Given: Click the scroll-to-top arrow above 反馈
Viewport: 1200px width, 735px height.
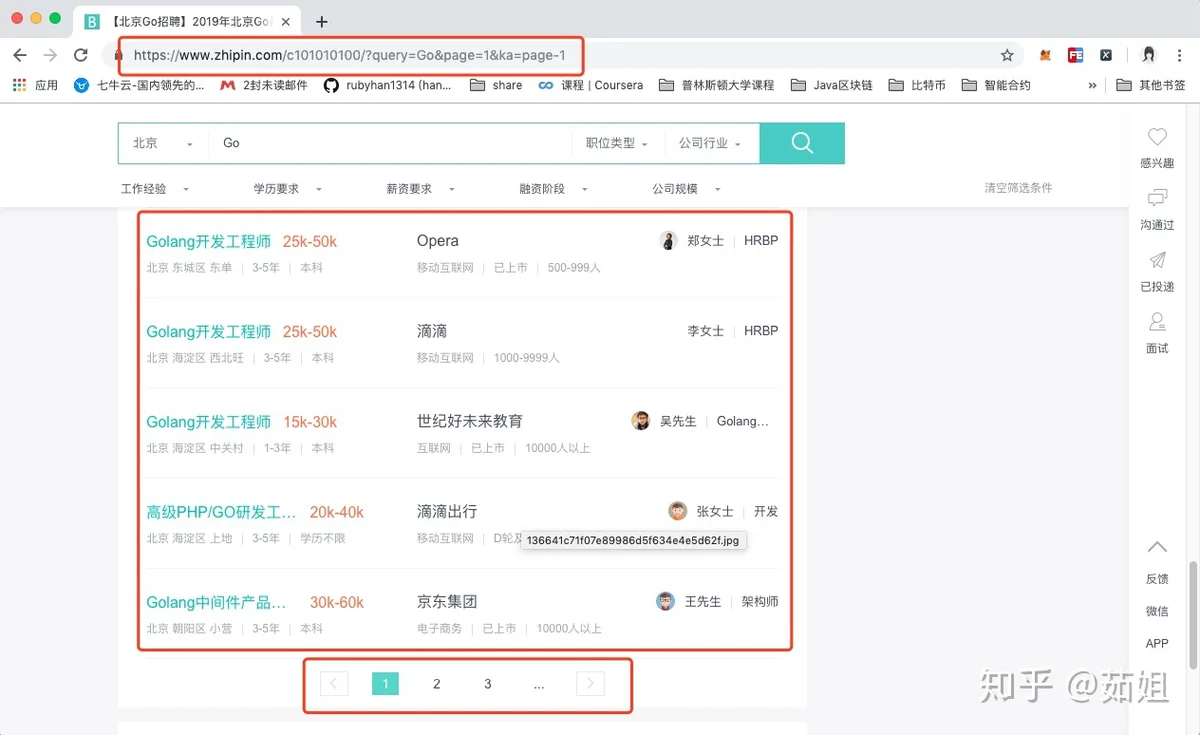Looking at the screenshot, I should 1157,547.
